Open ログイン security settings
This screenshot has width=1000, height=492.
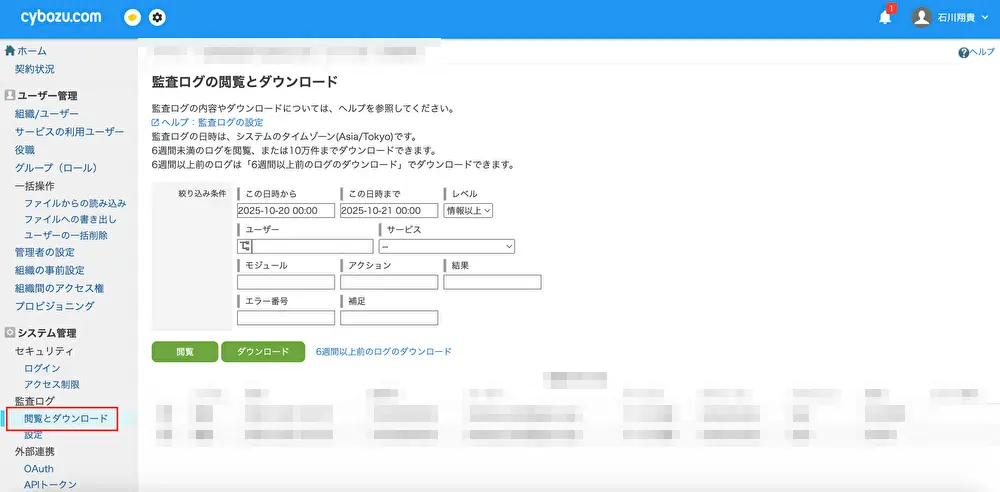pos(42,368)
